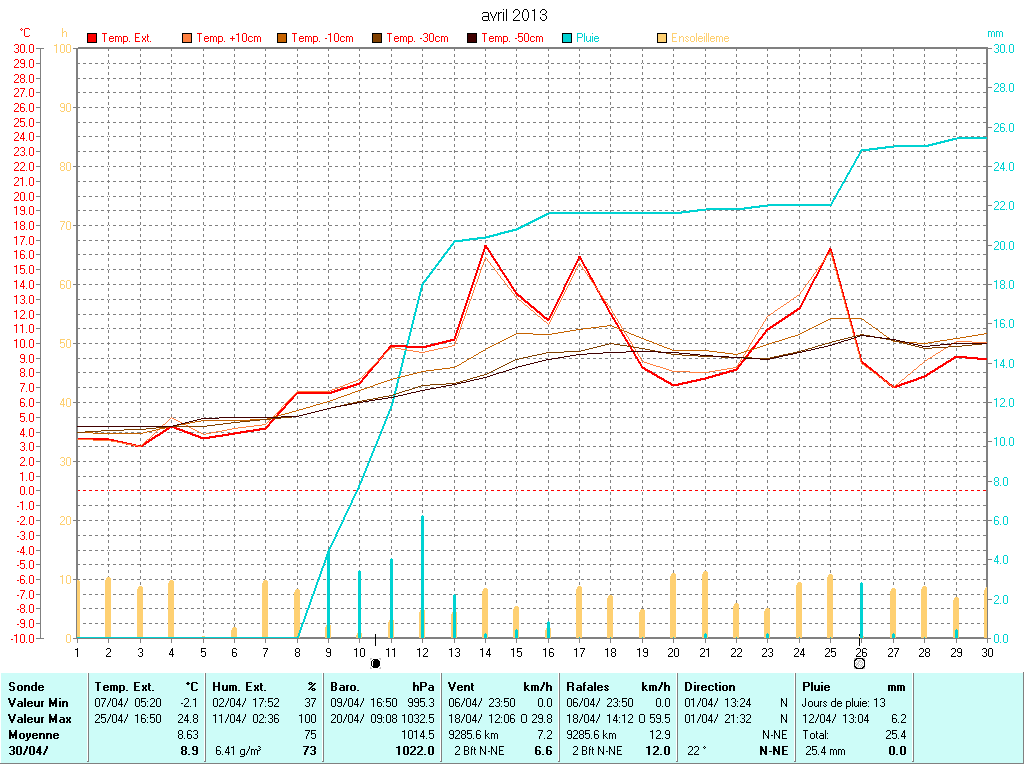1024x764 pixels.
Task: Click the cyan Pluie legend swatch
Action: [567, 38]
